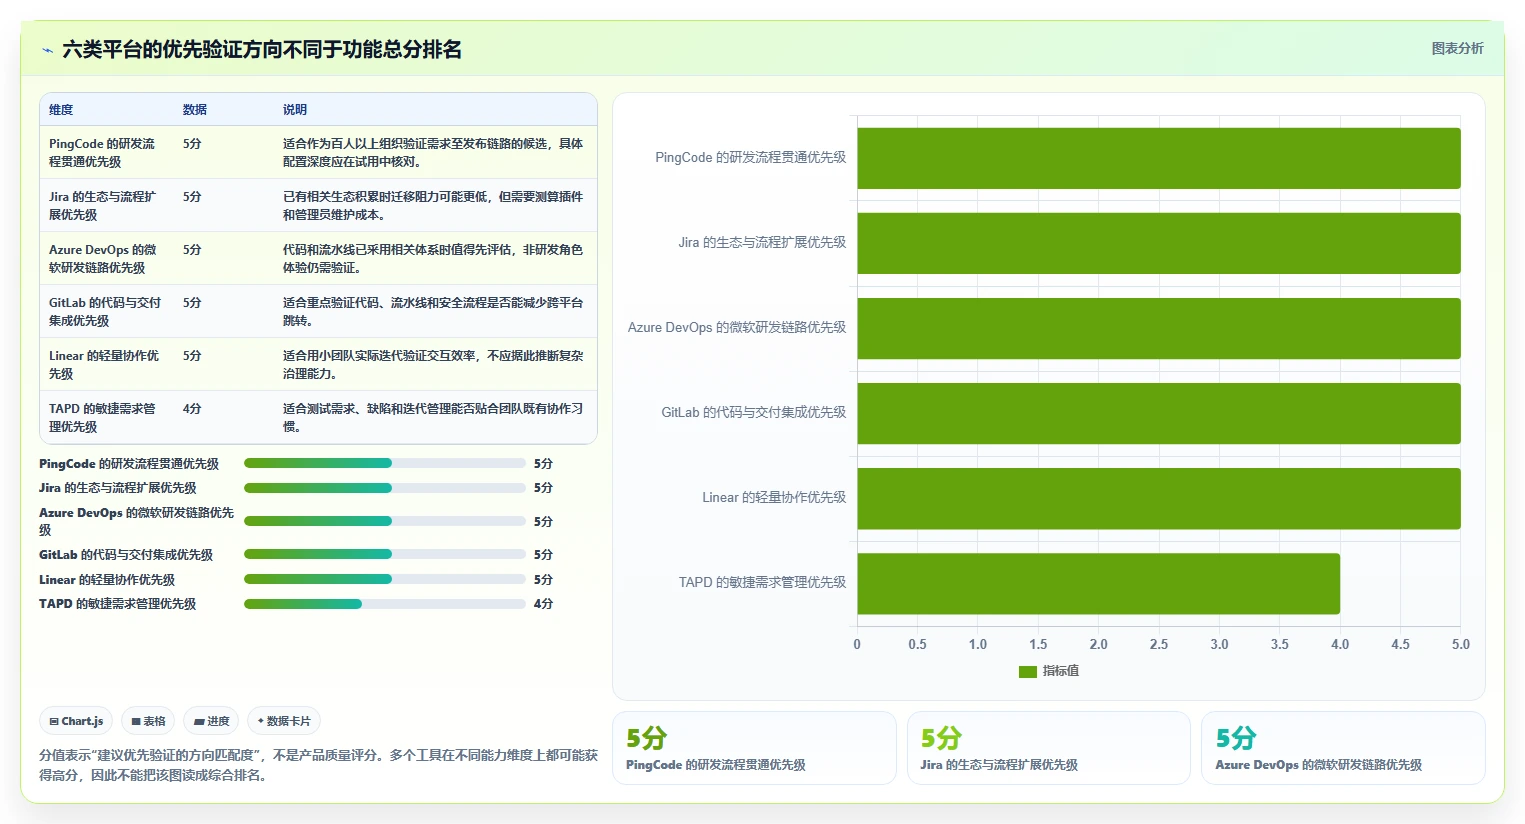Image resolution: width=1525 pixels, height=824 pixels.
Task: Click the Linear progress bar
Action: [x=385, y=579]
